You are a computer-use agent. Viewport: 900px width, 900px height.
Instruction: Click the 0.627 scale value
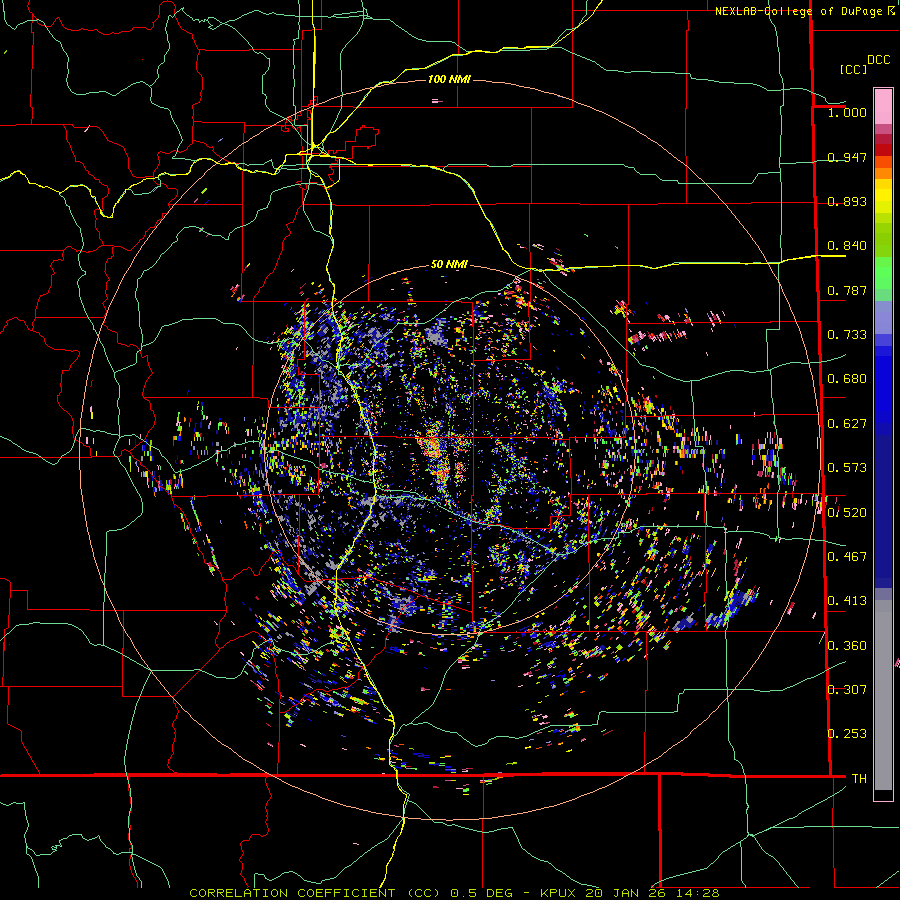pyautogui.click(x=847, y=424)
